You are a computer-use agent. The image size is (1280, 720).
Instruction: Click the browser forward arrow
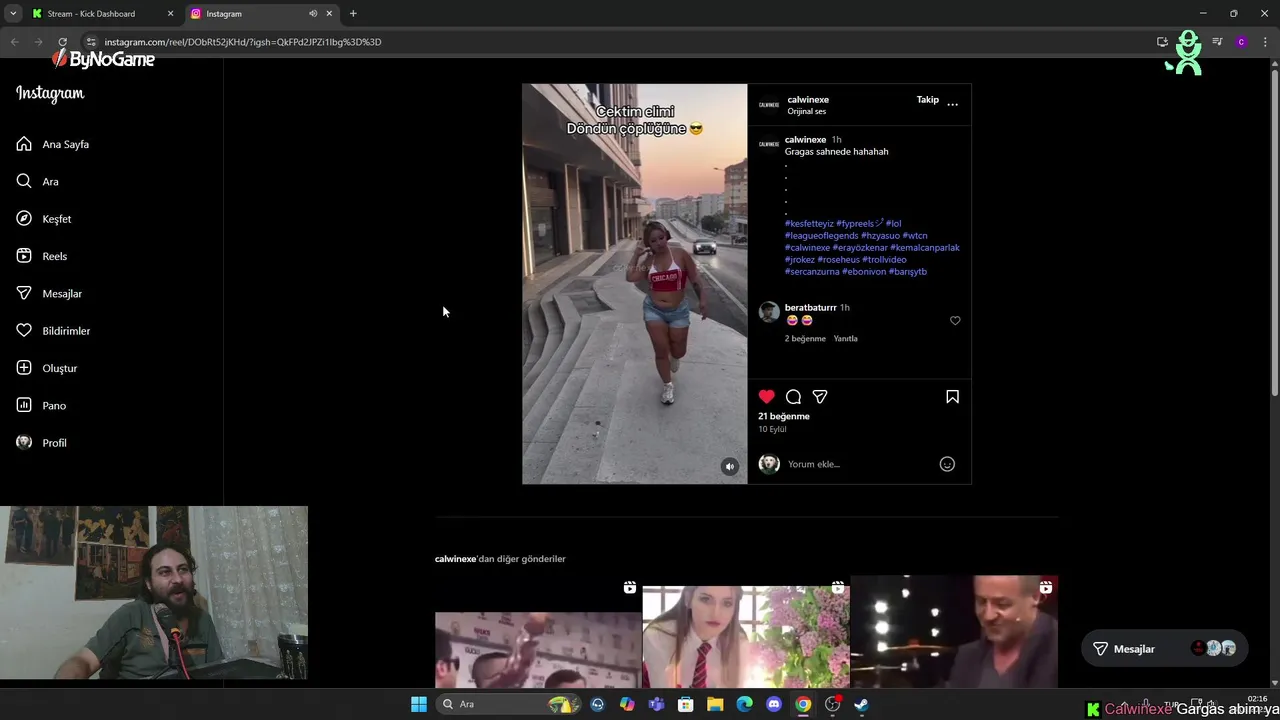click(38, 42)
